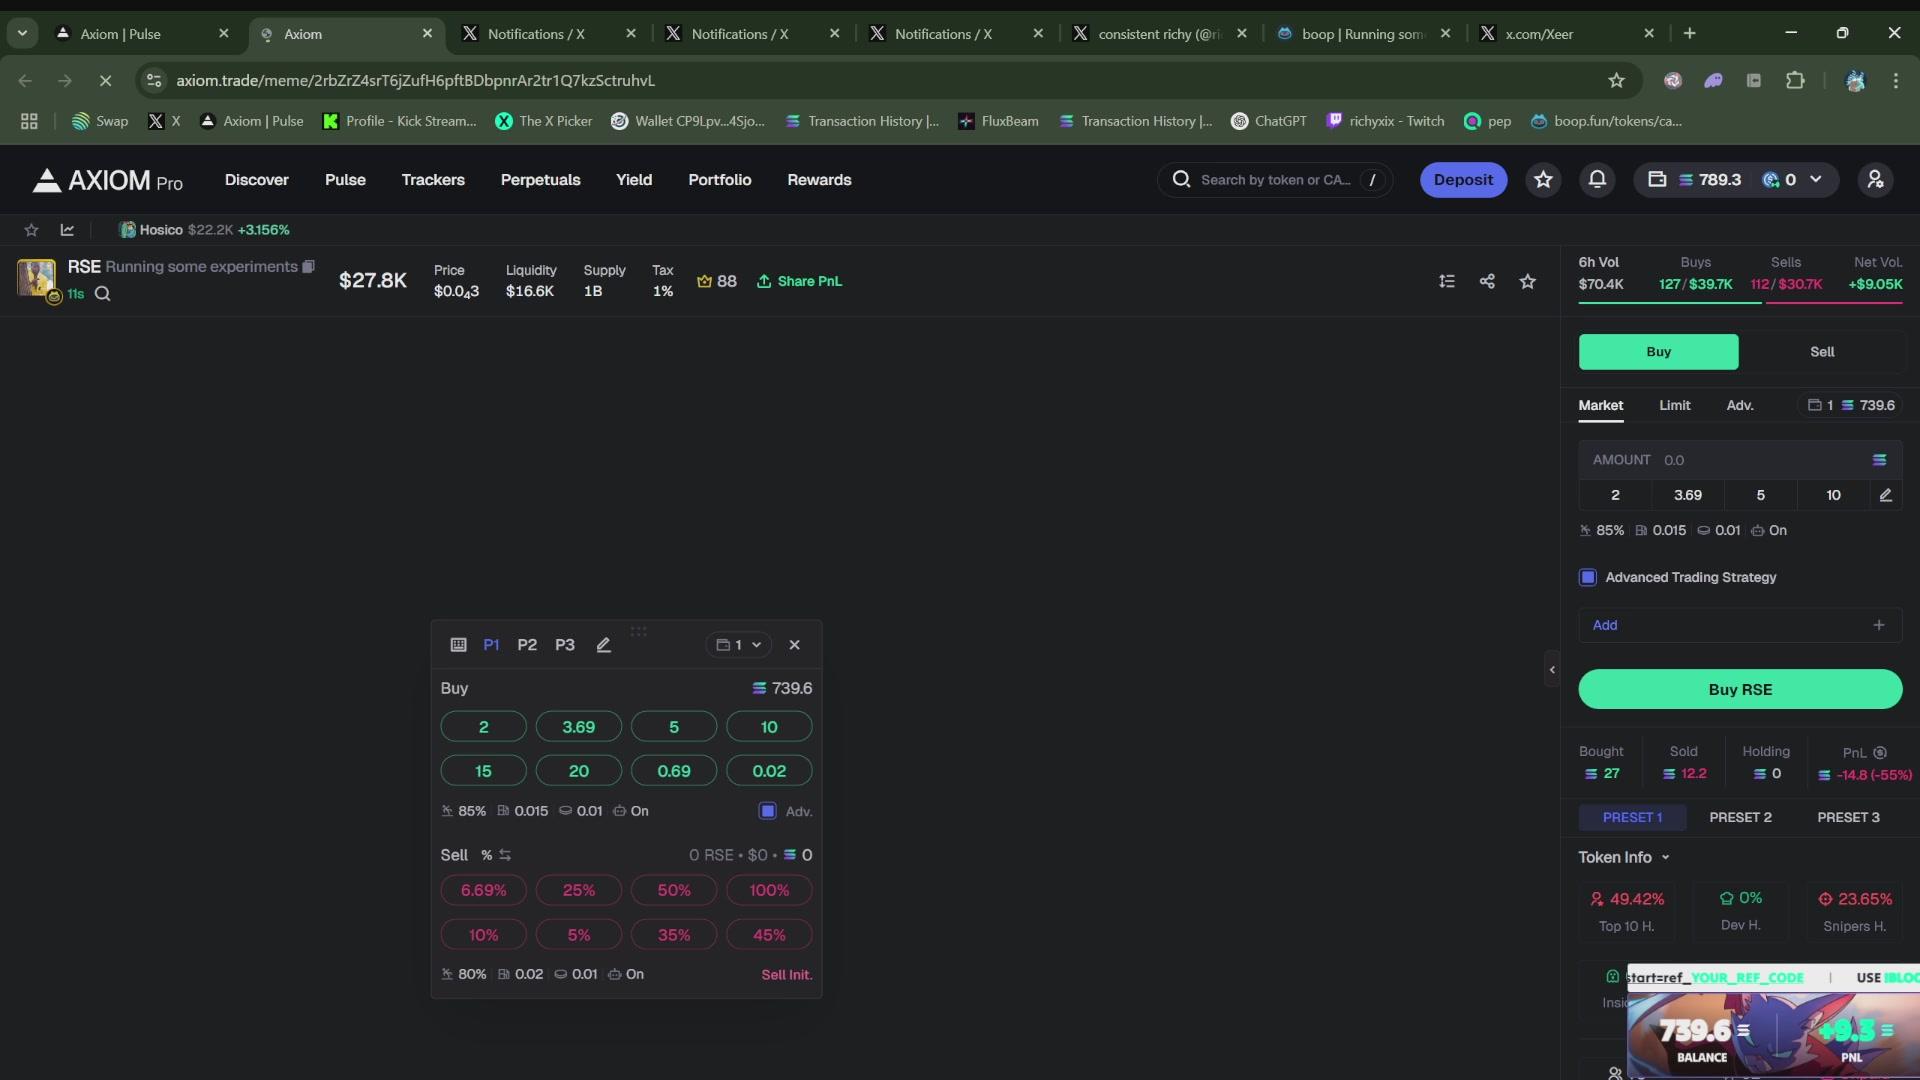Click the AMOUNT input field

[x=1740, y=460]
